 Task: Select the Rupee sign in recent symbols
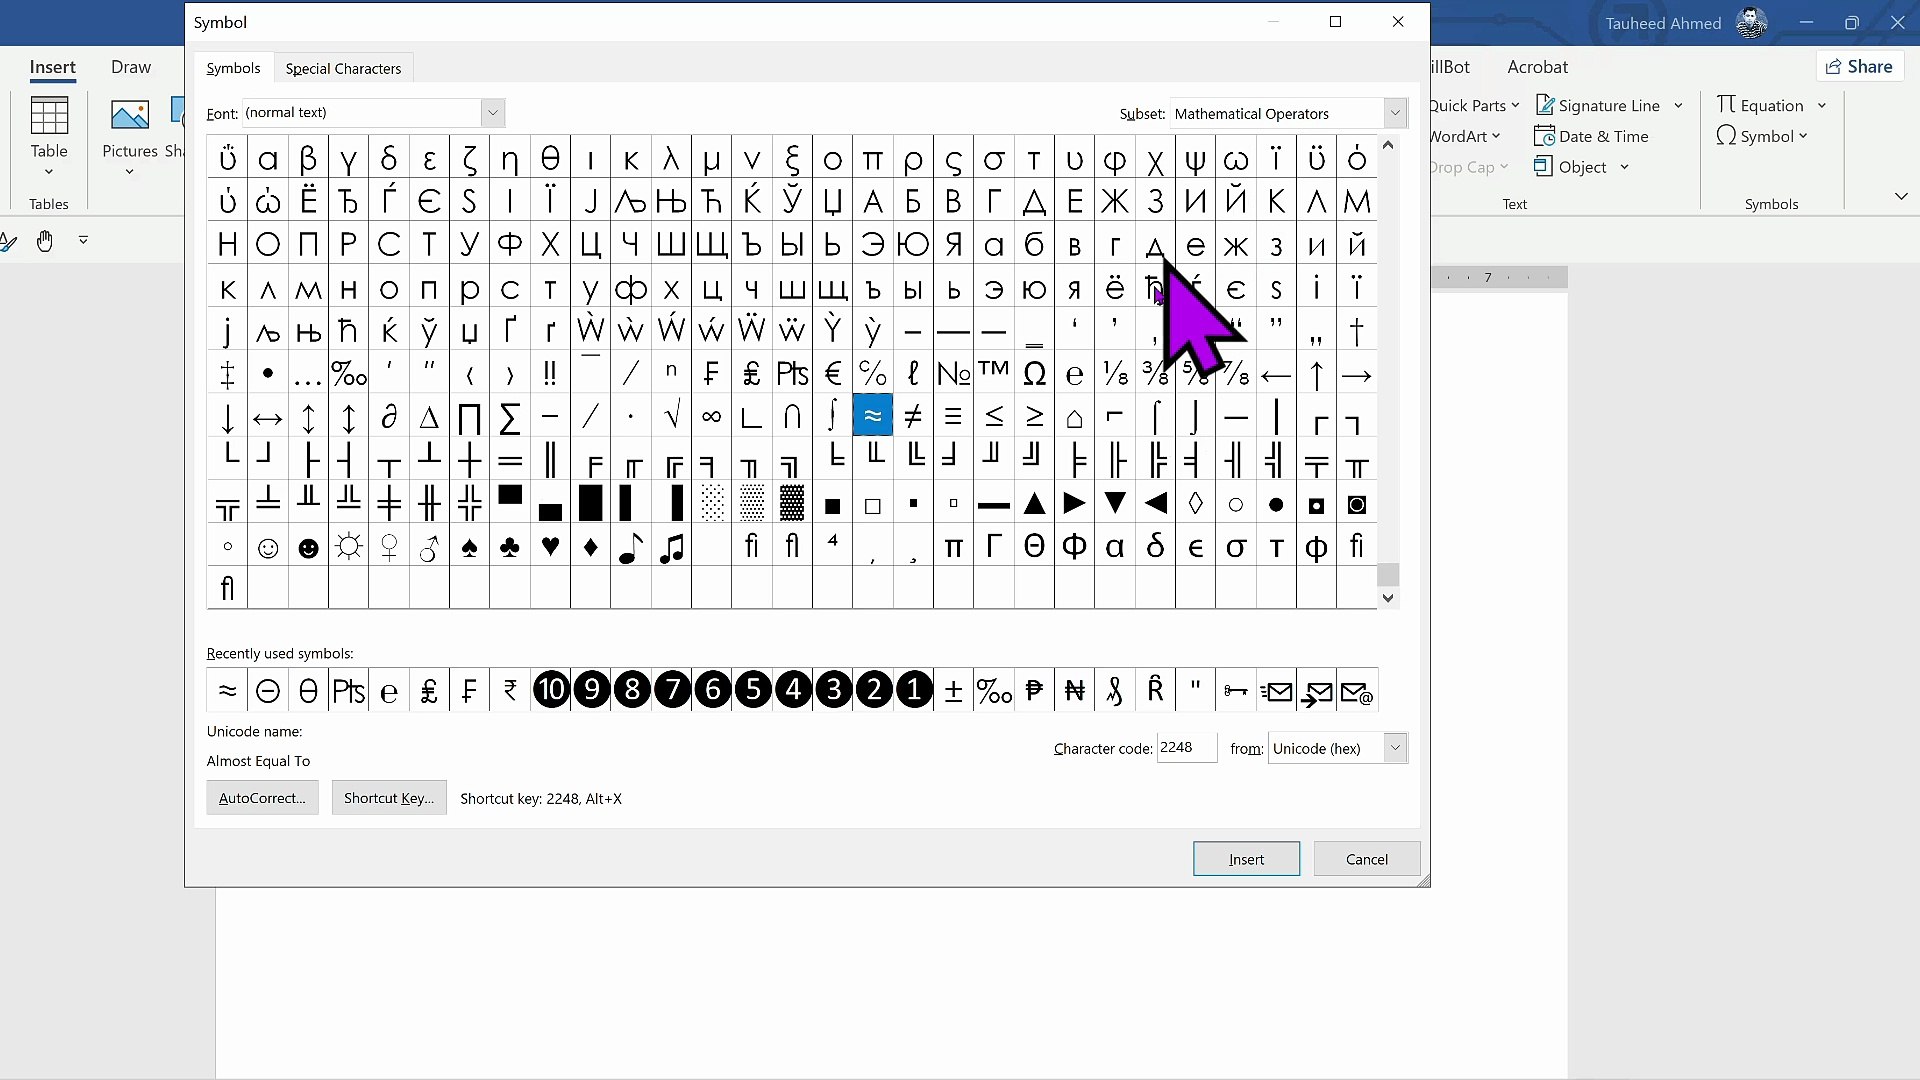(x=510, y=690)
